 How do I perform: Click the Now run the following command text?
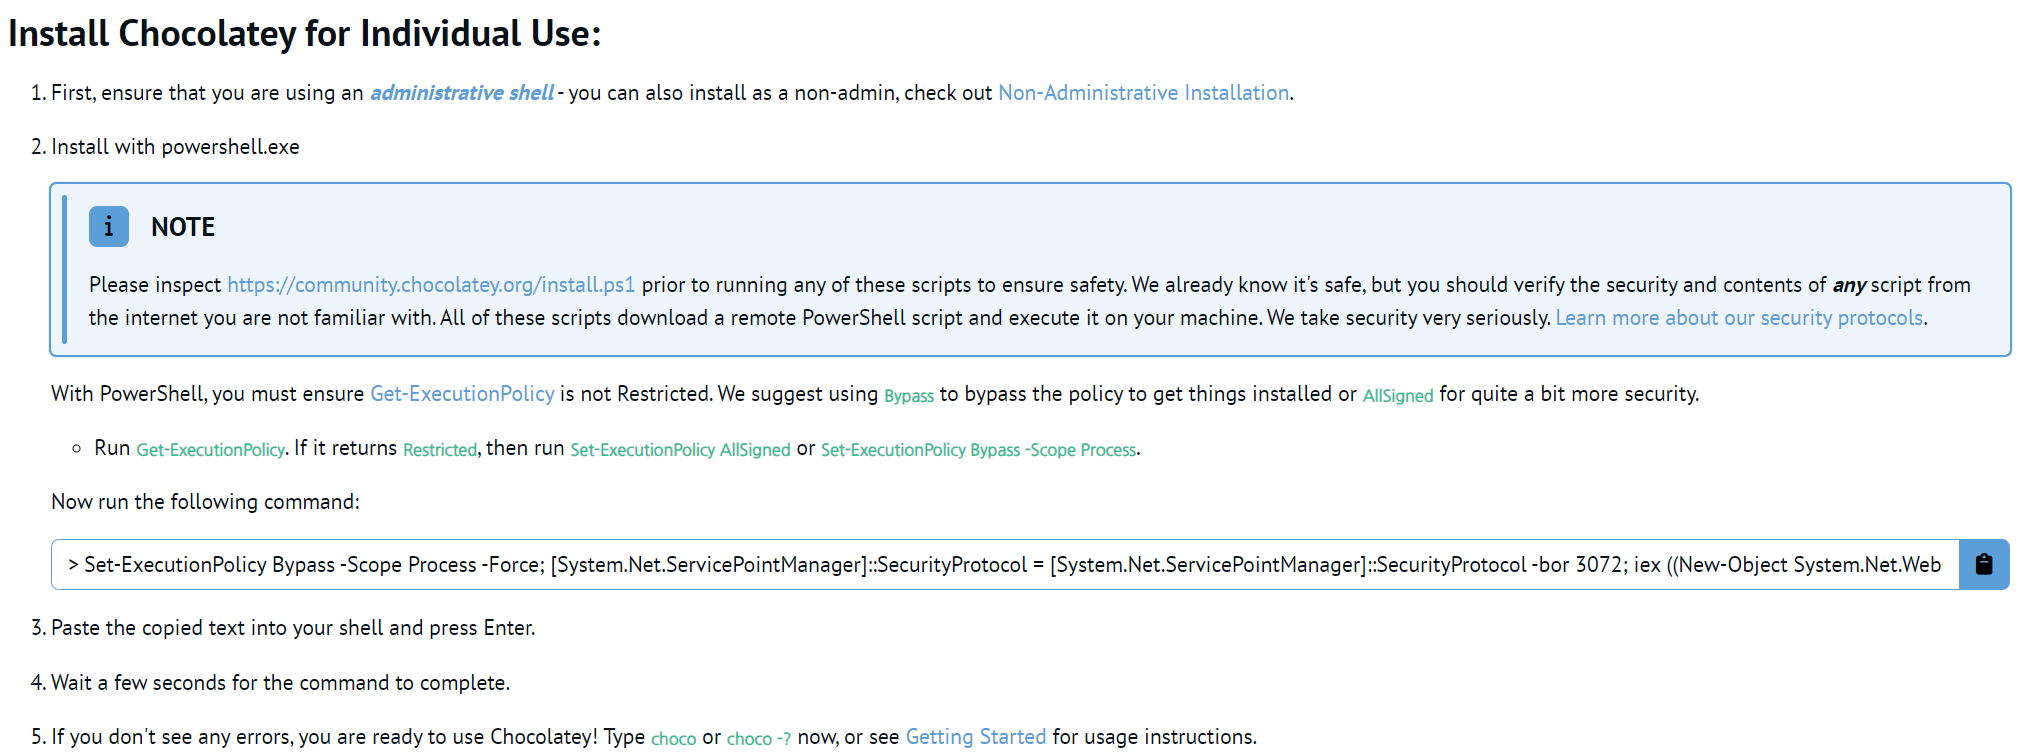[x=205, y=502]
